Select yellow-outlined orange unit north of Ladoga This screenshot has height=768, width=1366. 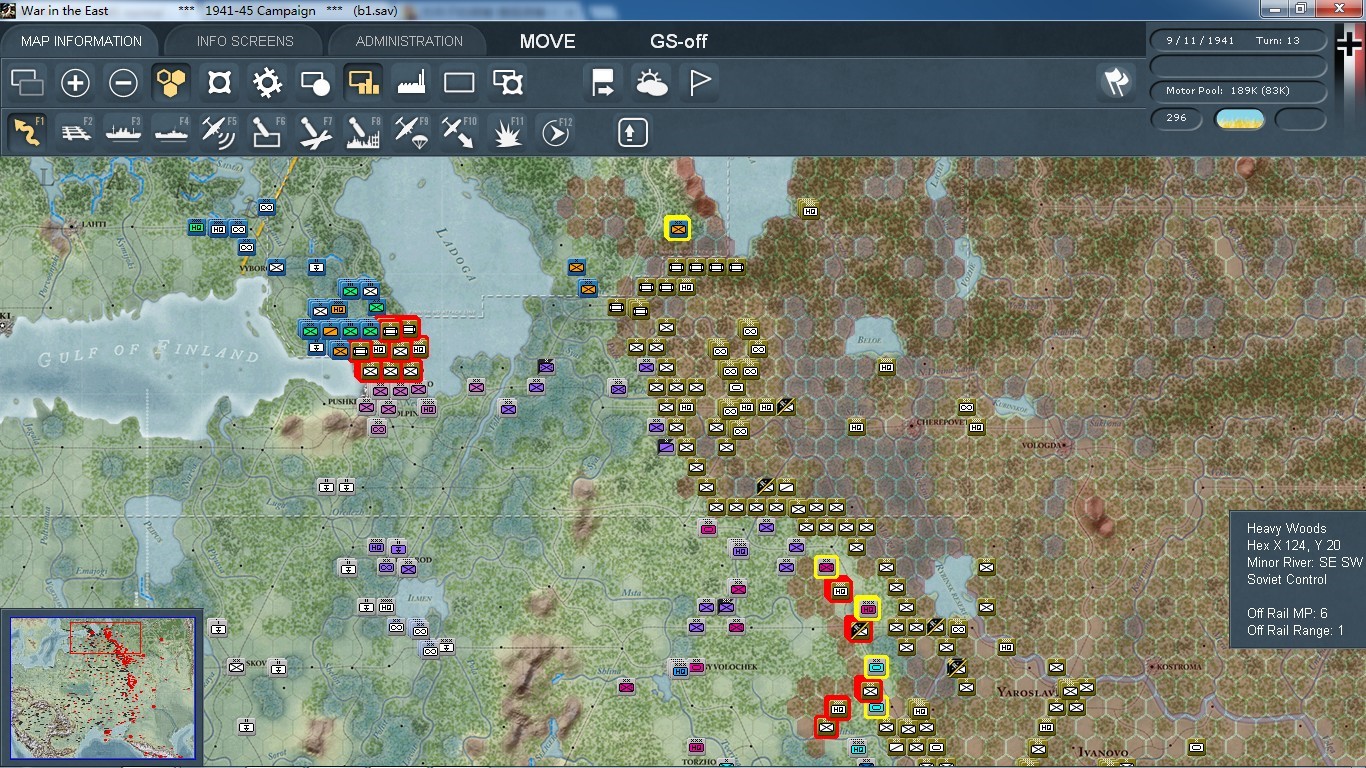tap(679, 229)
